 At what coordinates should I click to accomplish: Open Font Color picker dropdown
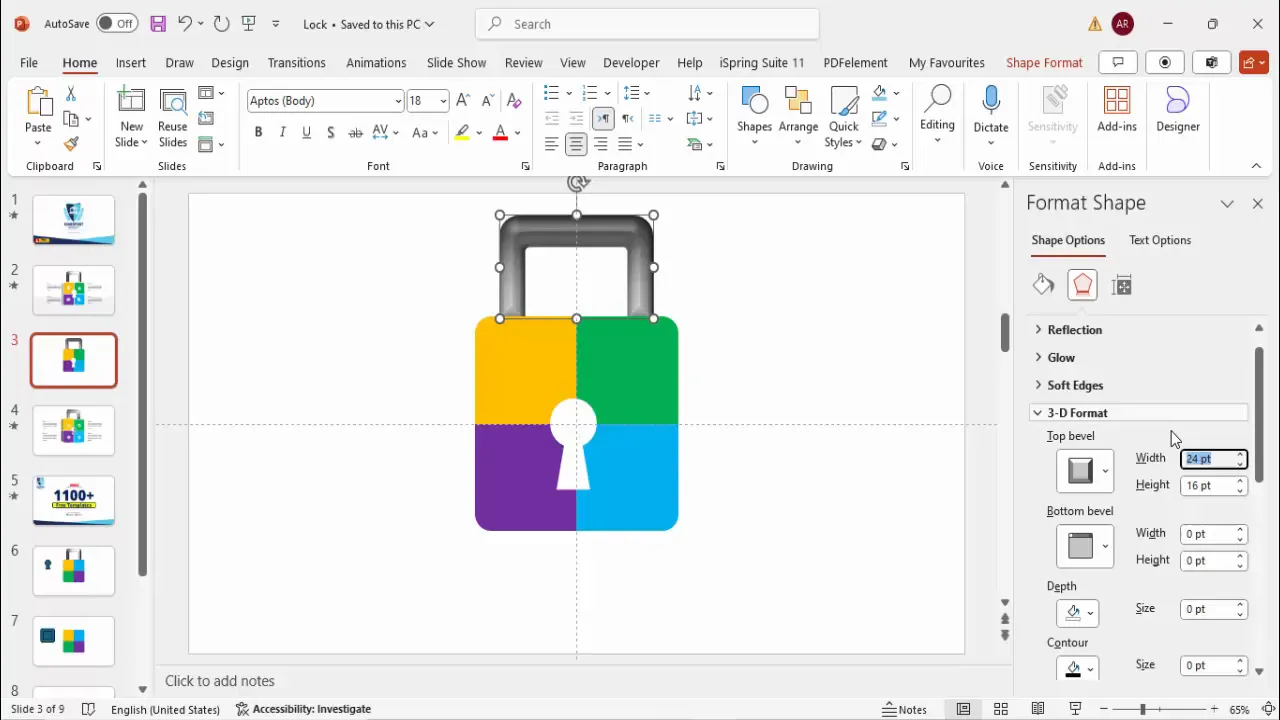click(x=517, y=132)
